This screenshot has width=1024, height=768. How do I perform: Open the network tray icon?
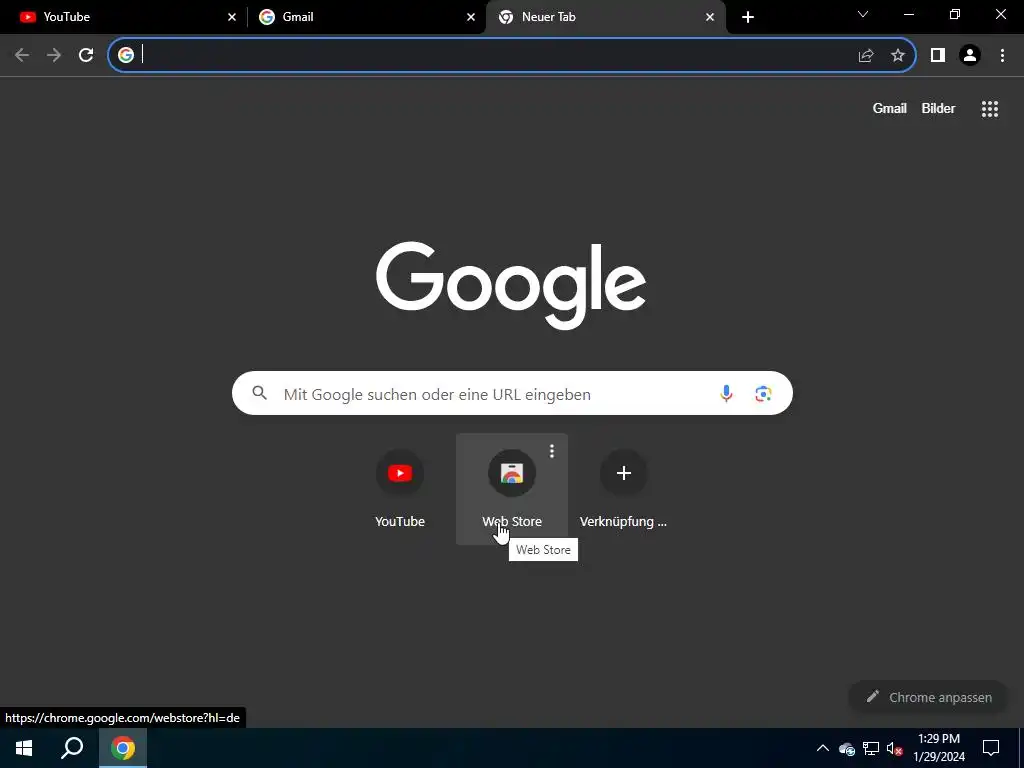pos(871,748)
